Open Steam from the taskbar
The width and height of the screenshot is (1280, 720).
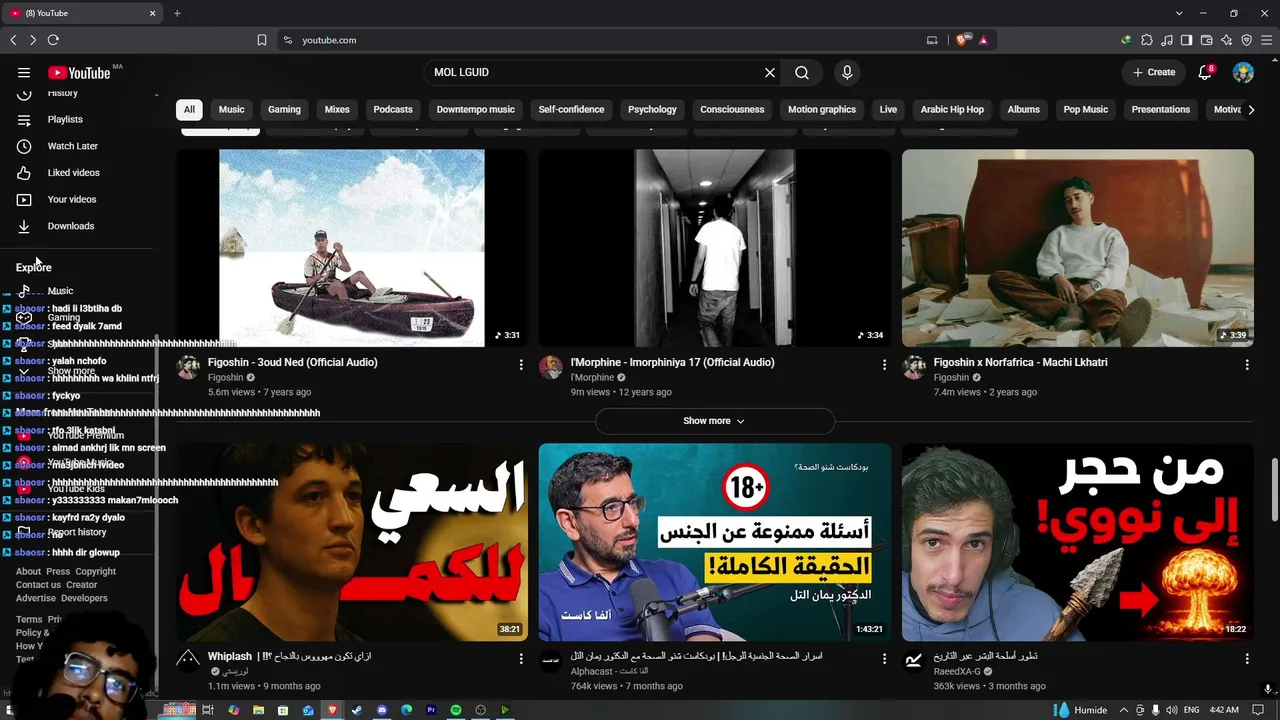pos(357,710)
